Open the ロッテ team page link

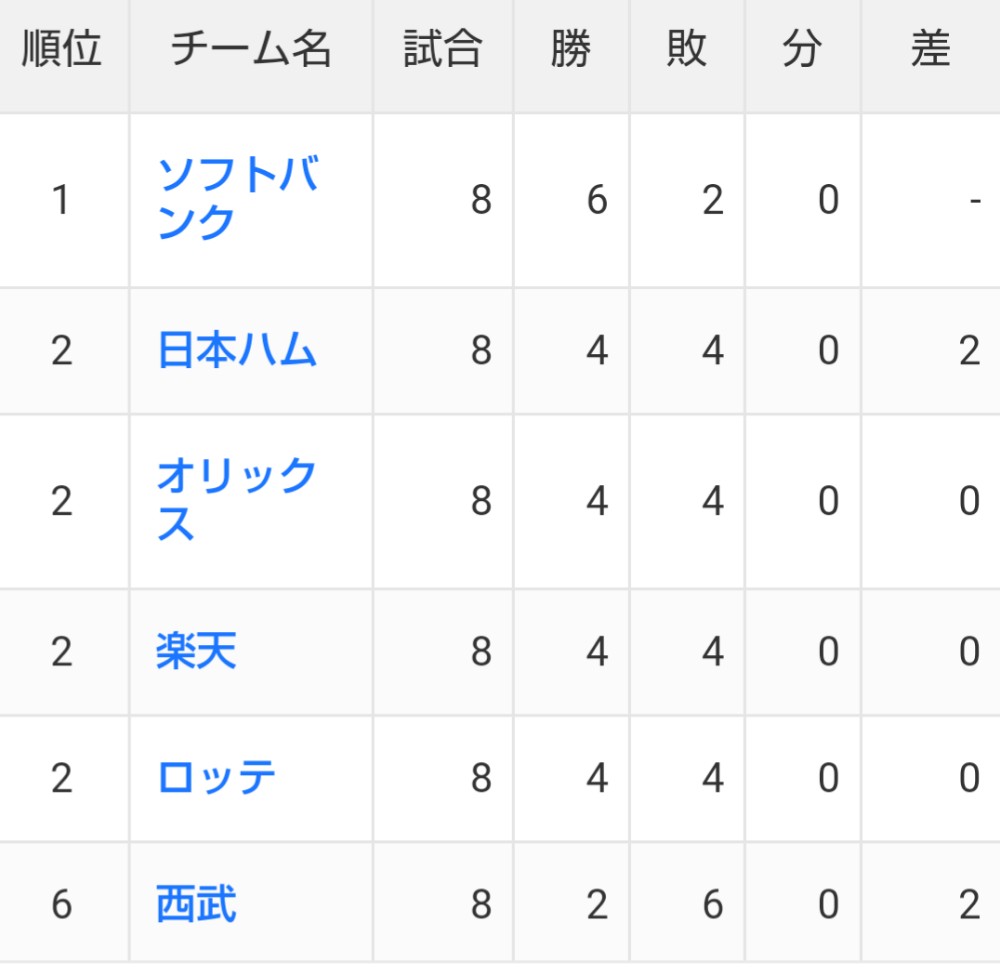point(217,778)
